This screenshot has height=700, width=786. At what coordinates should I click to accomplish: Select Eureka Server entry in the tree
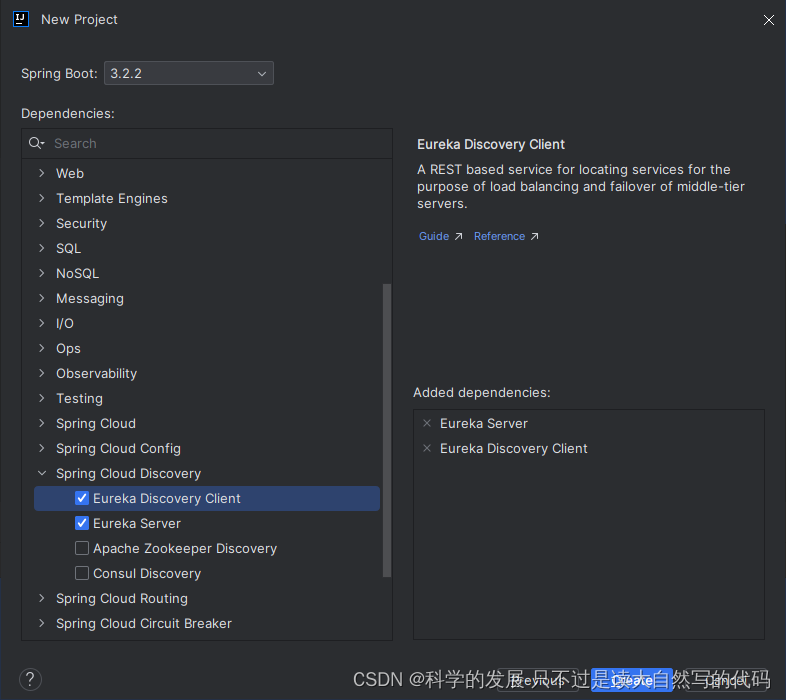[137, 523]
